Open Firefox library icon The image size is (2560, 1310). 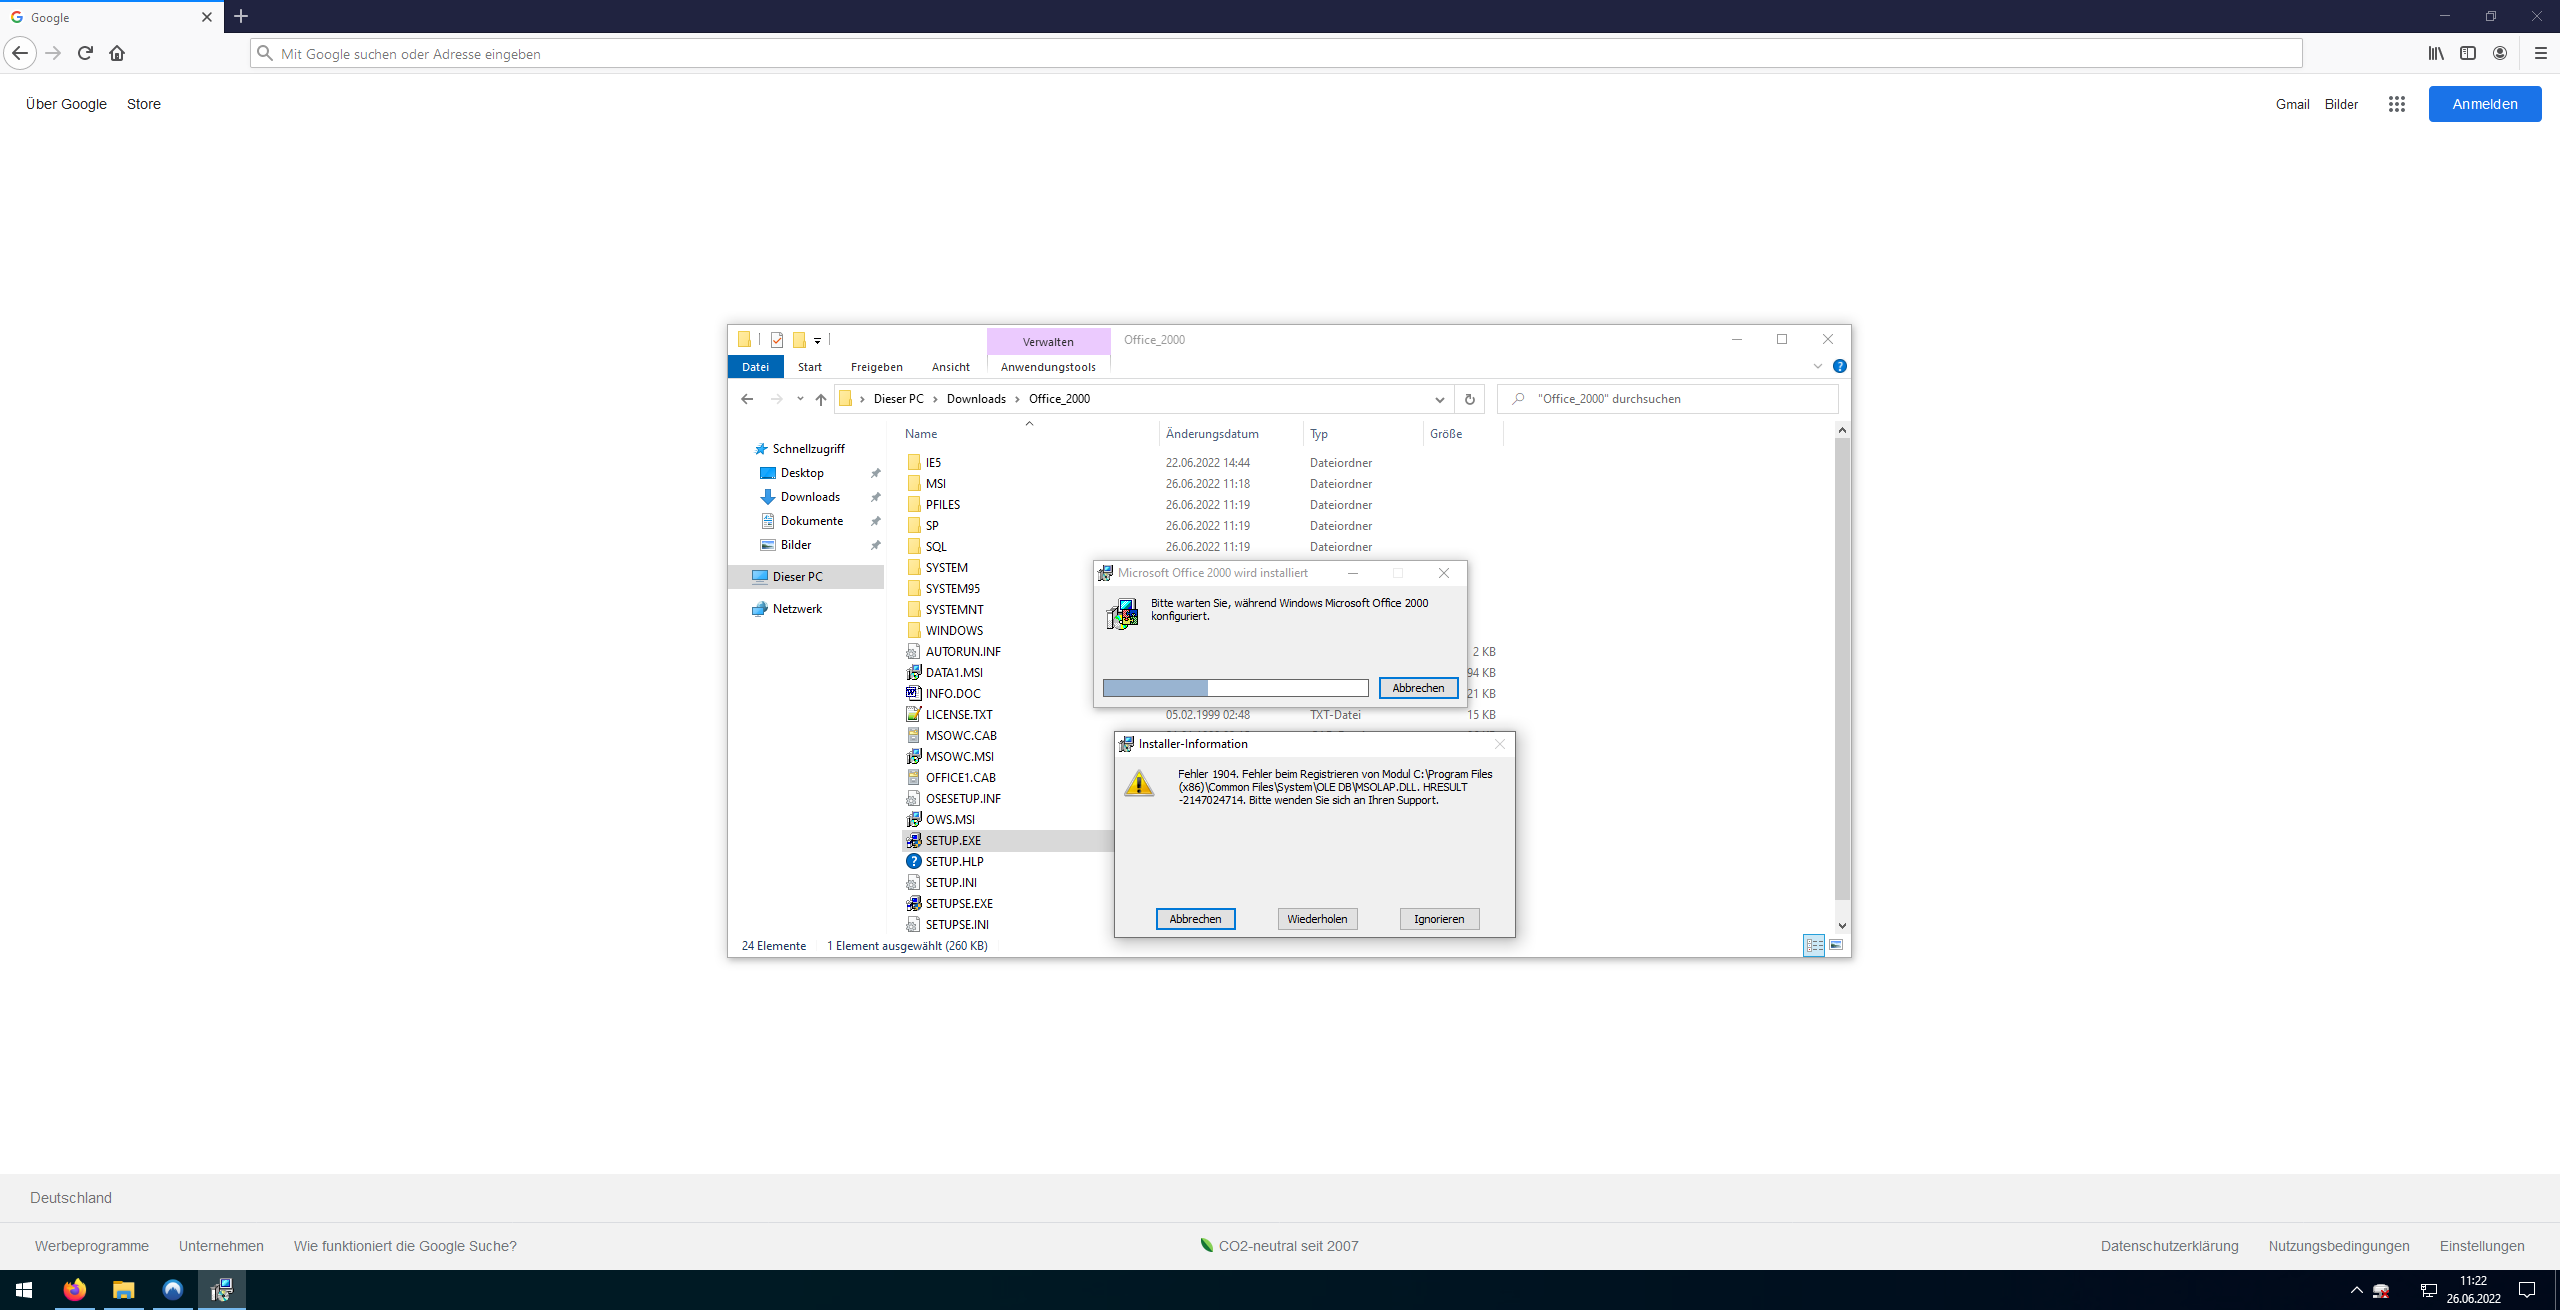[2436, 53]
